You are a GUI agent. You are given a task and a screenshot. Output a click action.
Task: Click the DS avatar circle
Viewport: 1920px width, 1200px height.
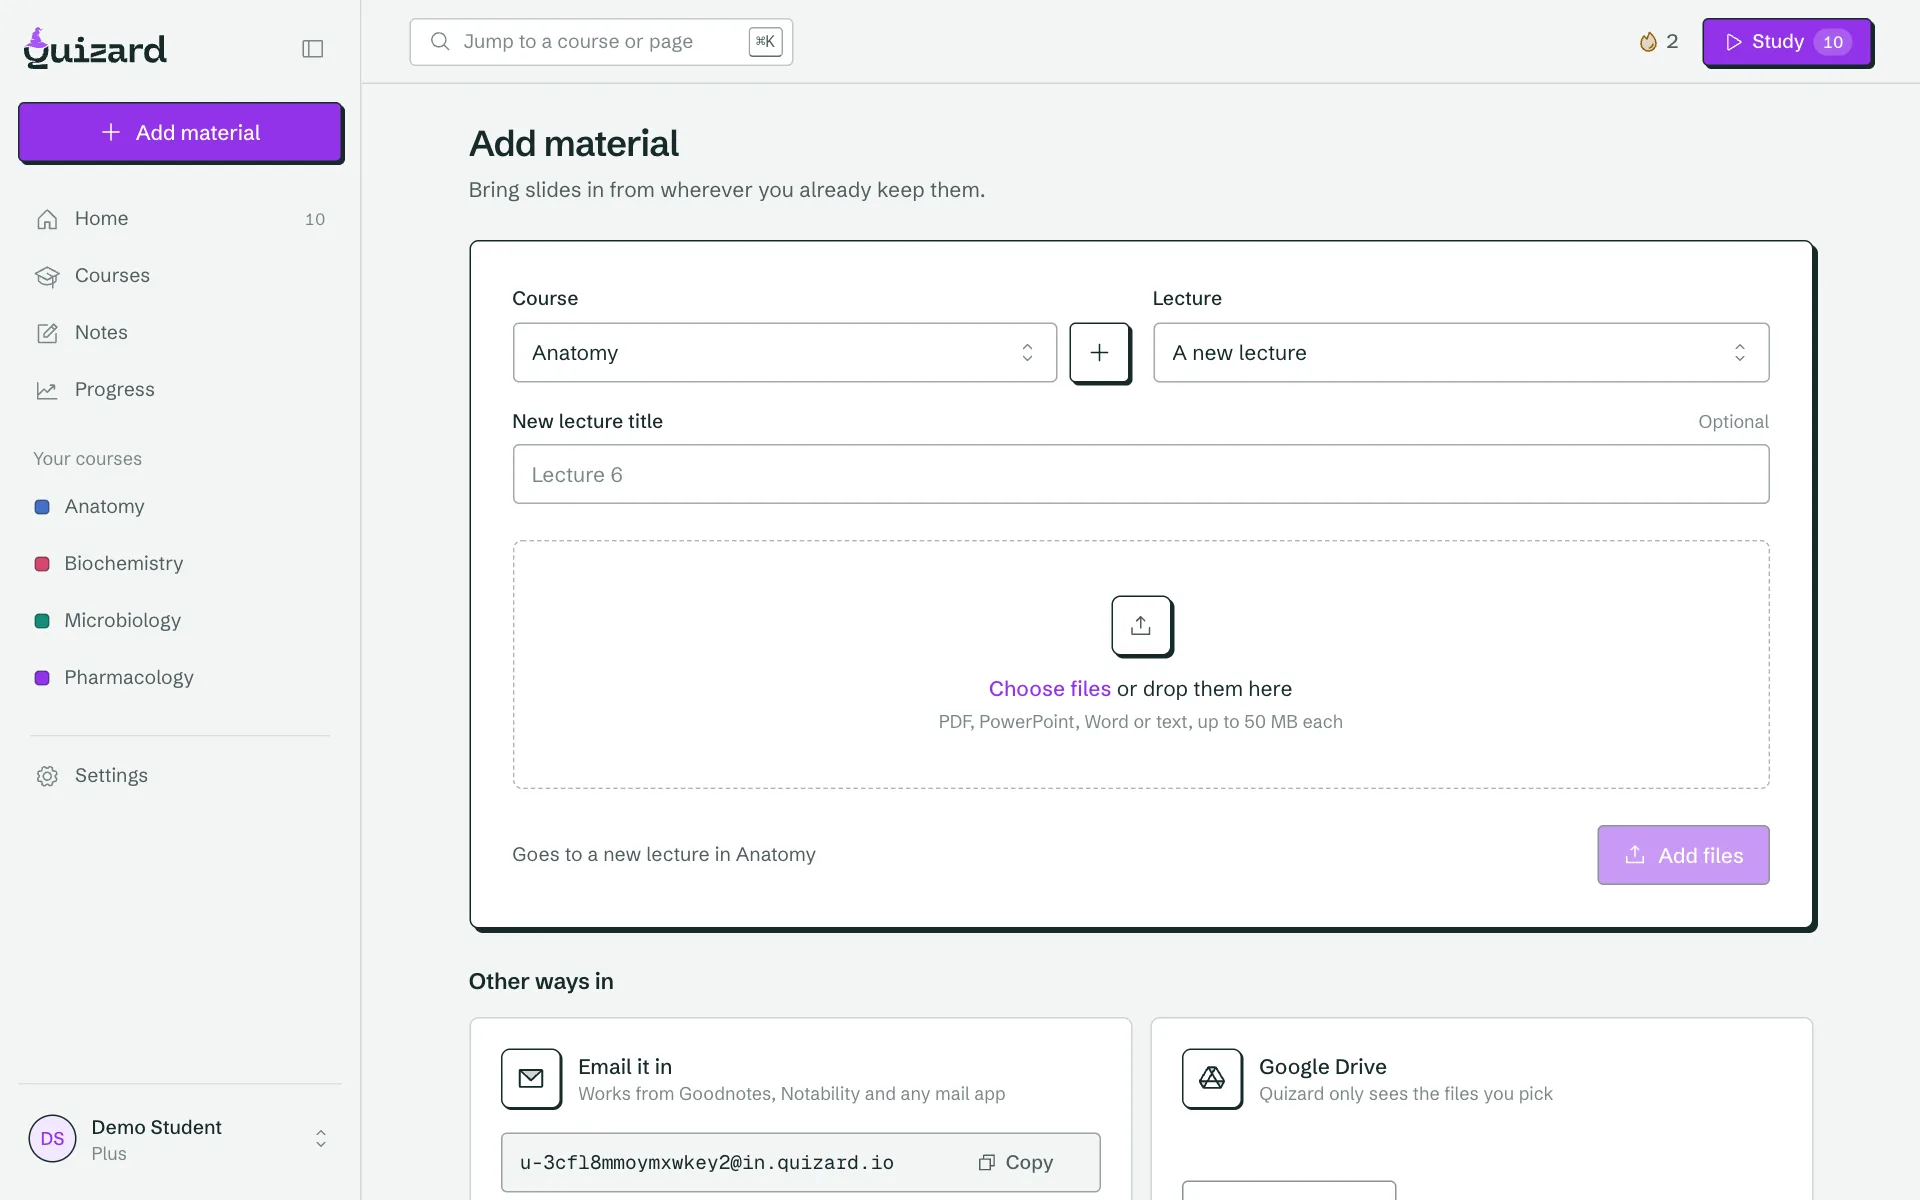click(53, 1139)
